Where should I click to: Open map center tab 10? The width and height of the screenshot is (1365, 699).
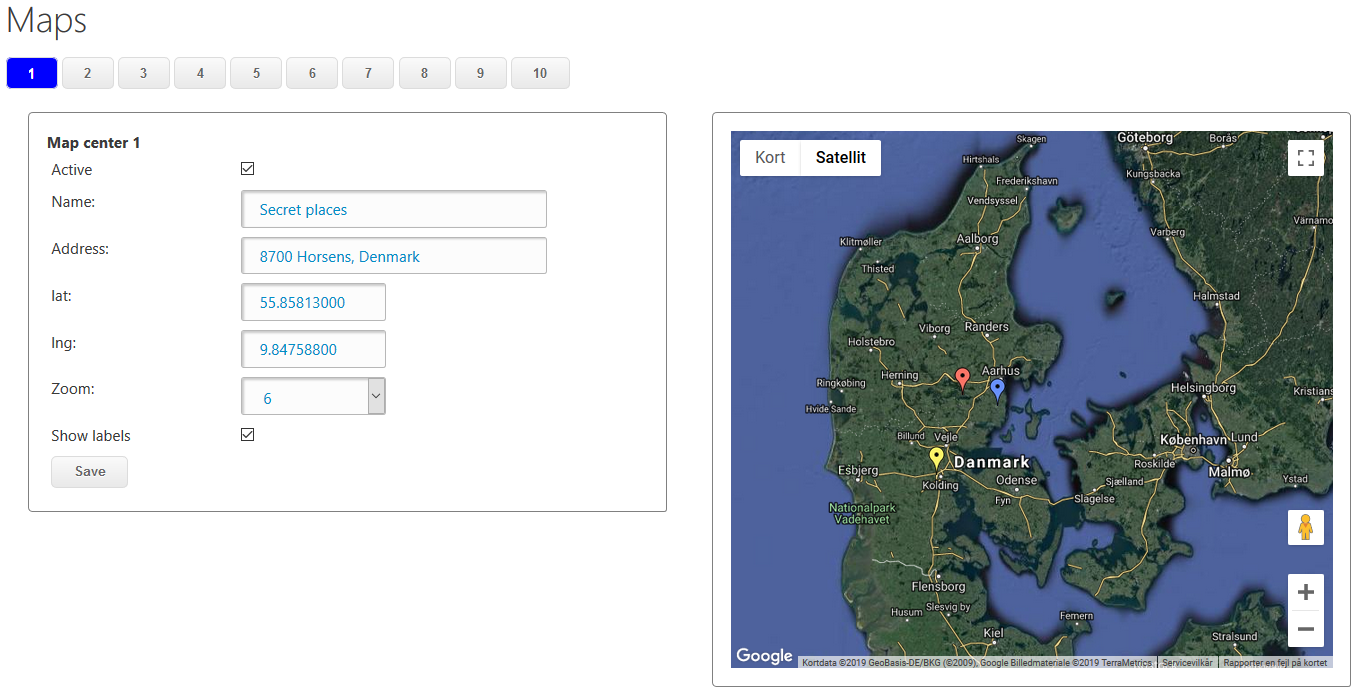click(540, 73)
